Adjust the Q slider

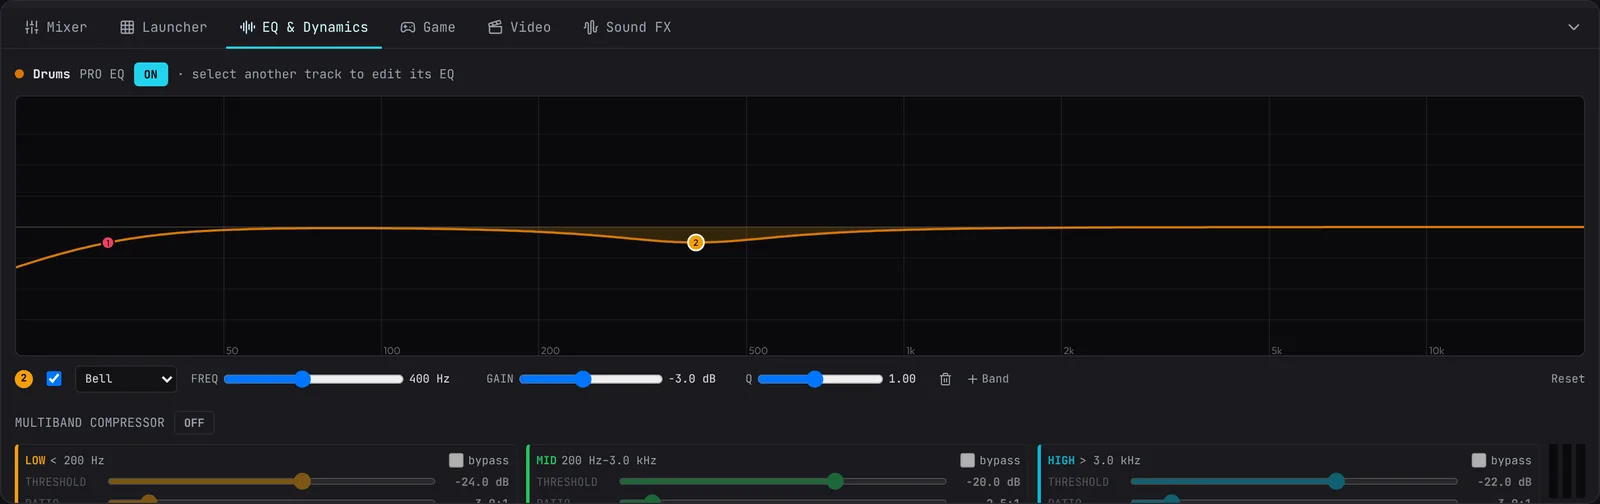820,379
